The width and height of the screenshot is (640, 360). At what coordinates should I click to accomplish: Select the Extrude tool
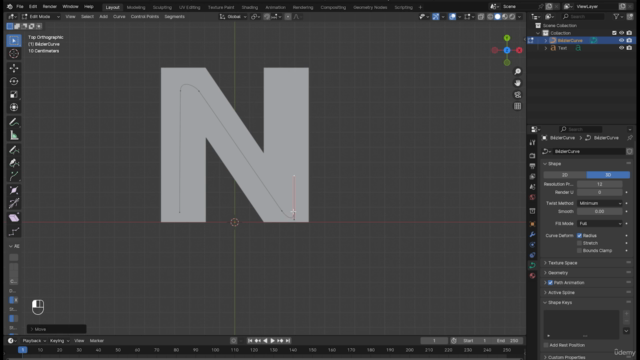click(x=14, y=176)
